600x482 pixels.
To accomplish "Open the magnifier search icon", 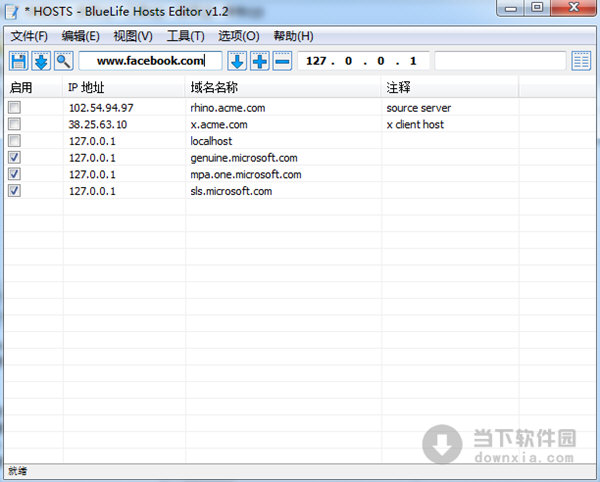I will coord(64,61).
